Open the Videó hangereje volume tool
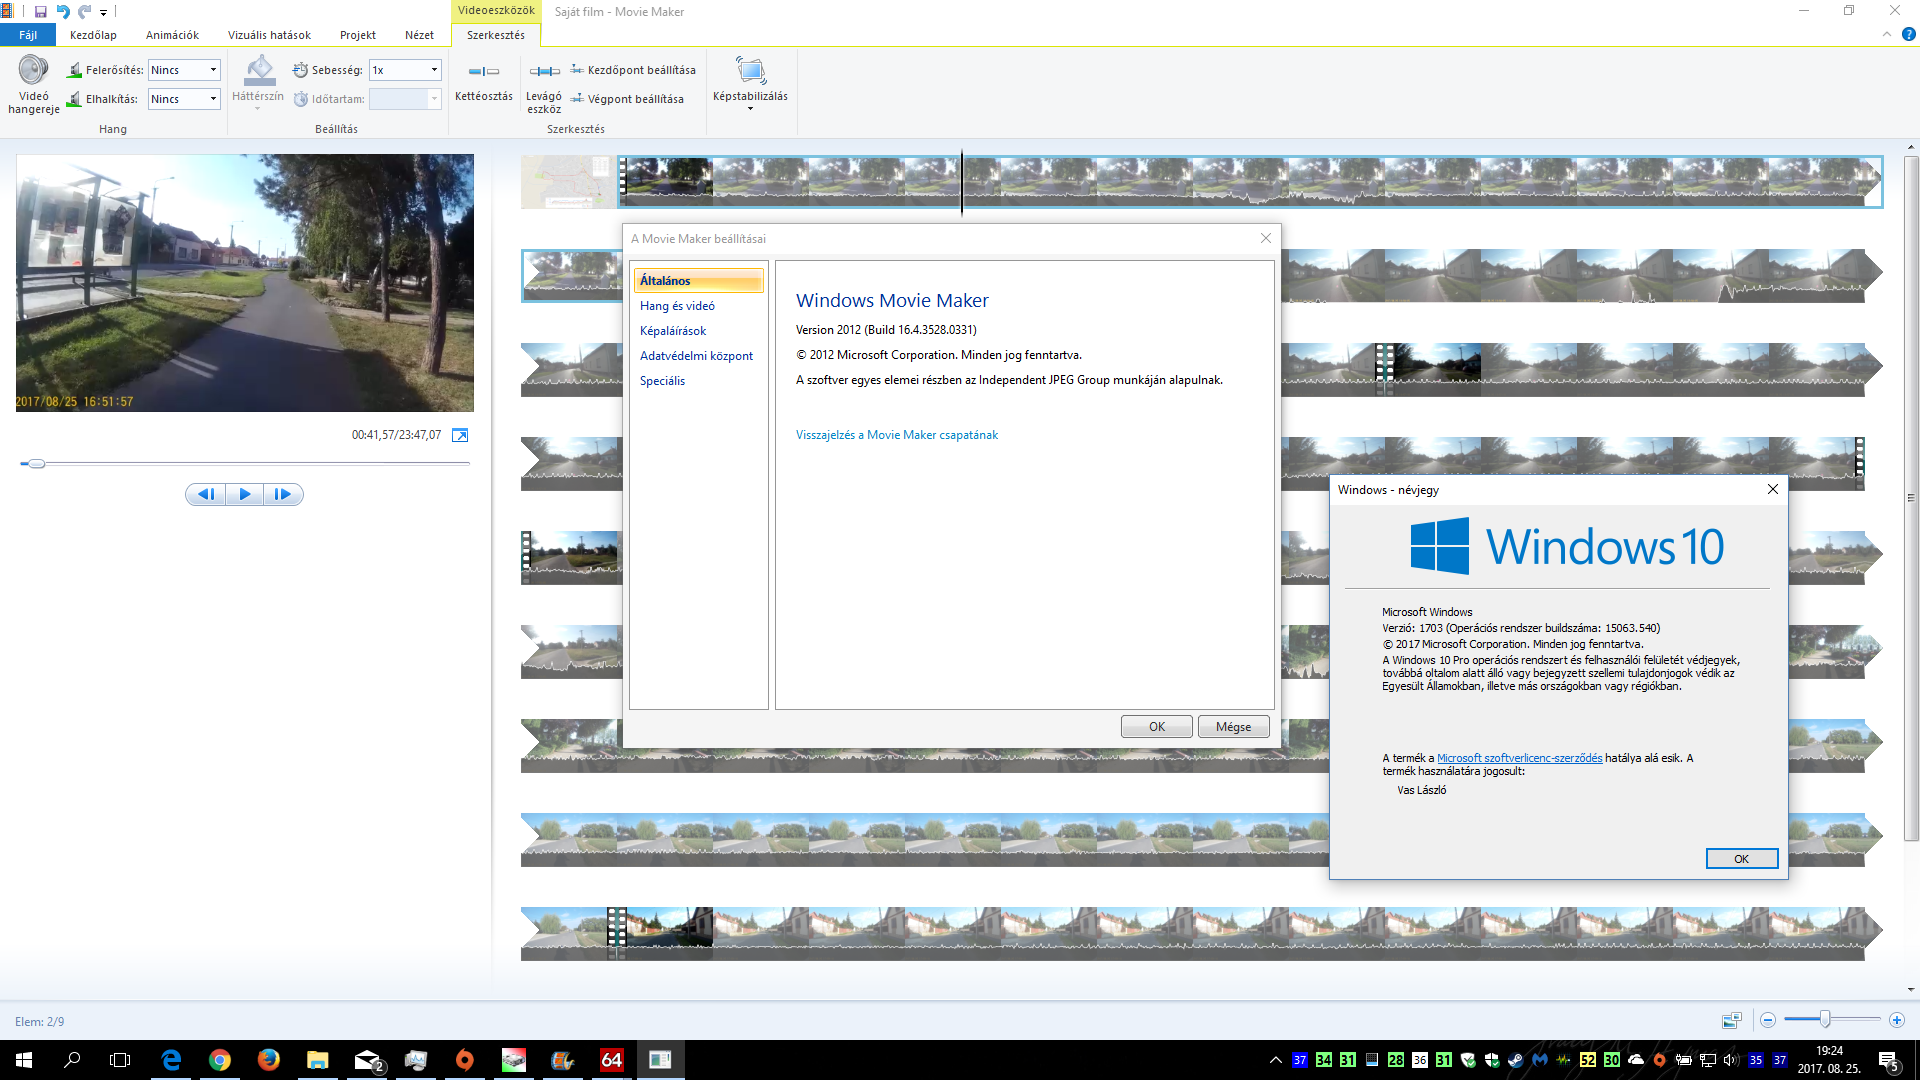This screenshot has height=1080, width=1920. click(33, 86)
